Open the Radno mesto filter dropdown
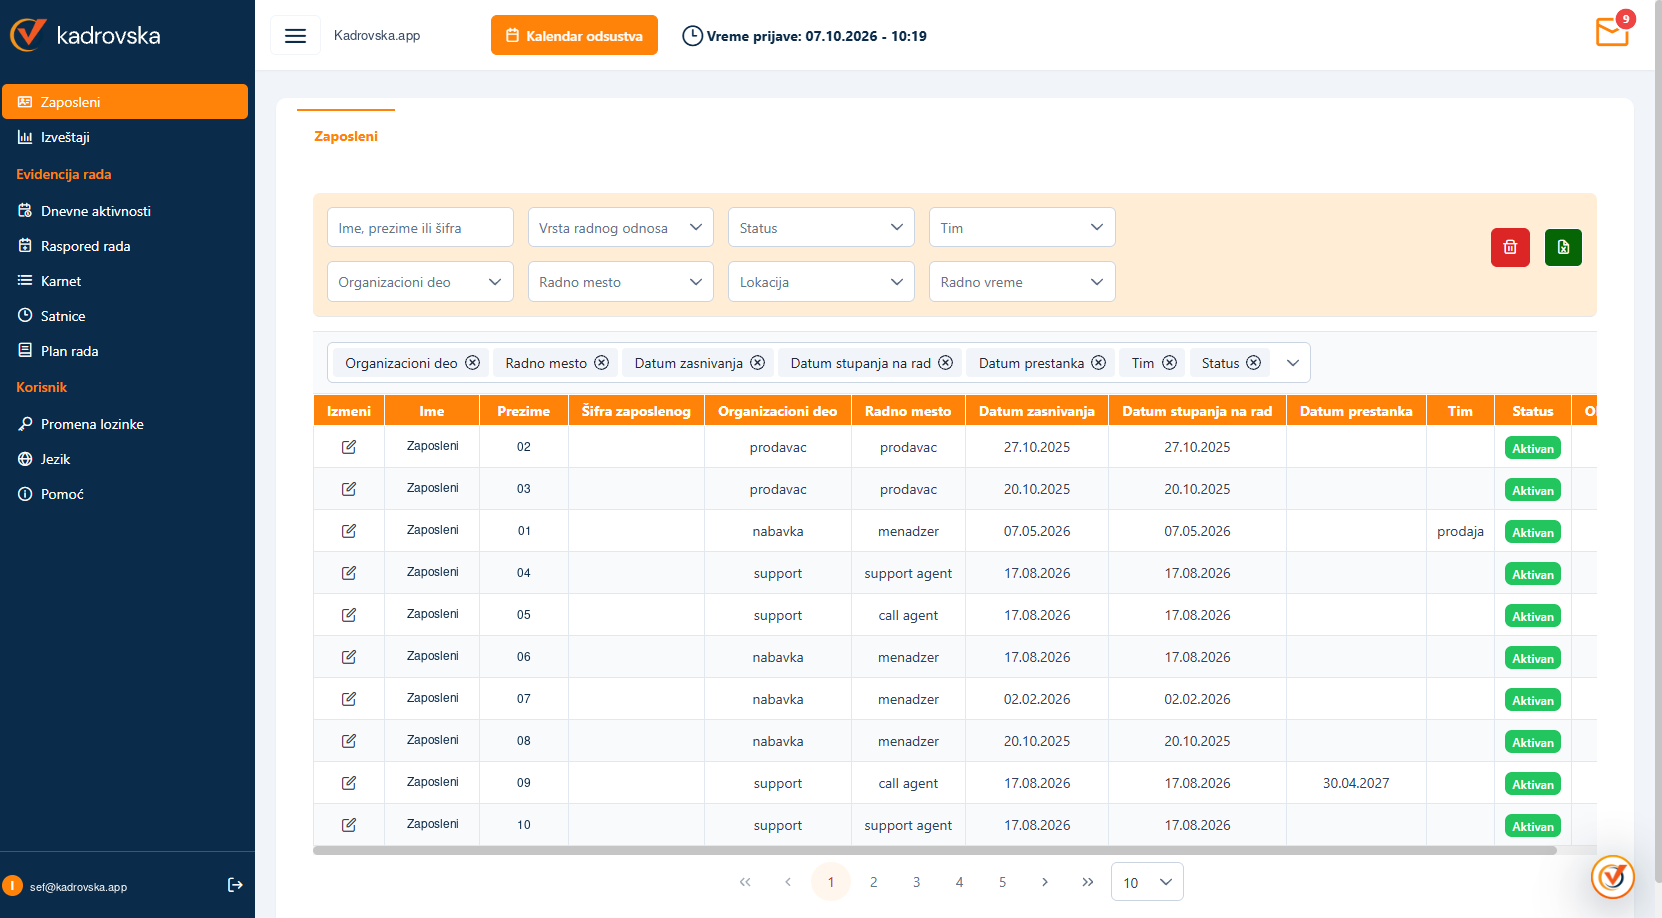The height and width of the screenshot is (918, 1662). click(620, 281)
